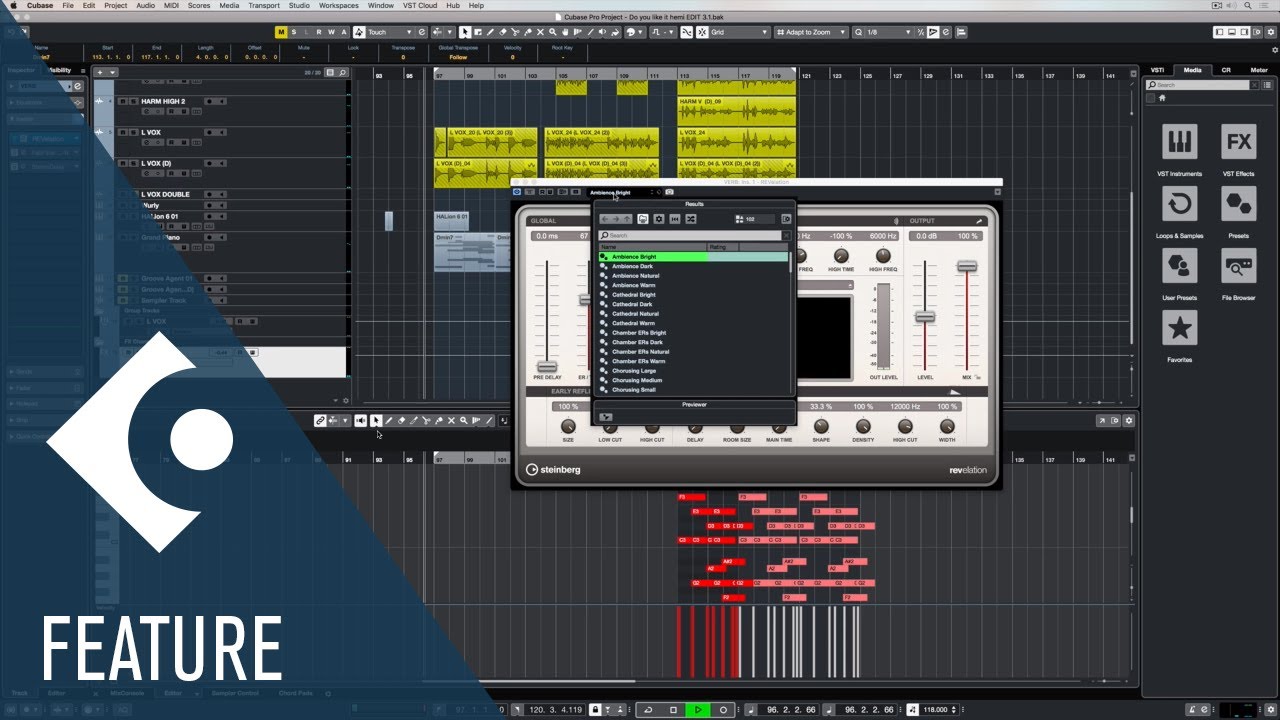
Task: Click the Pre Delay fader handle
Action: (x=547, y=367)
